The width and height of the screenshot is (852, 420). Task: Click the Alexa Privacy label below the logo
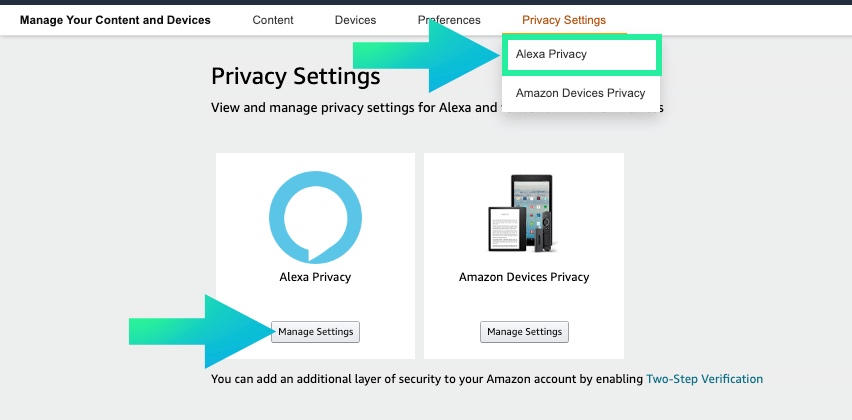click(x=315, y=277)
